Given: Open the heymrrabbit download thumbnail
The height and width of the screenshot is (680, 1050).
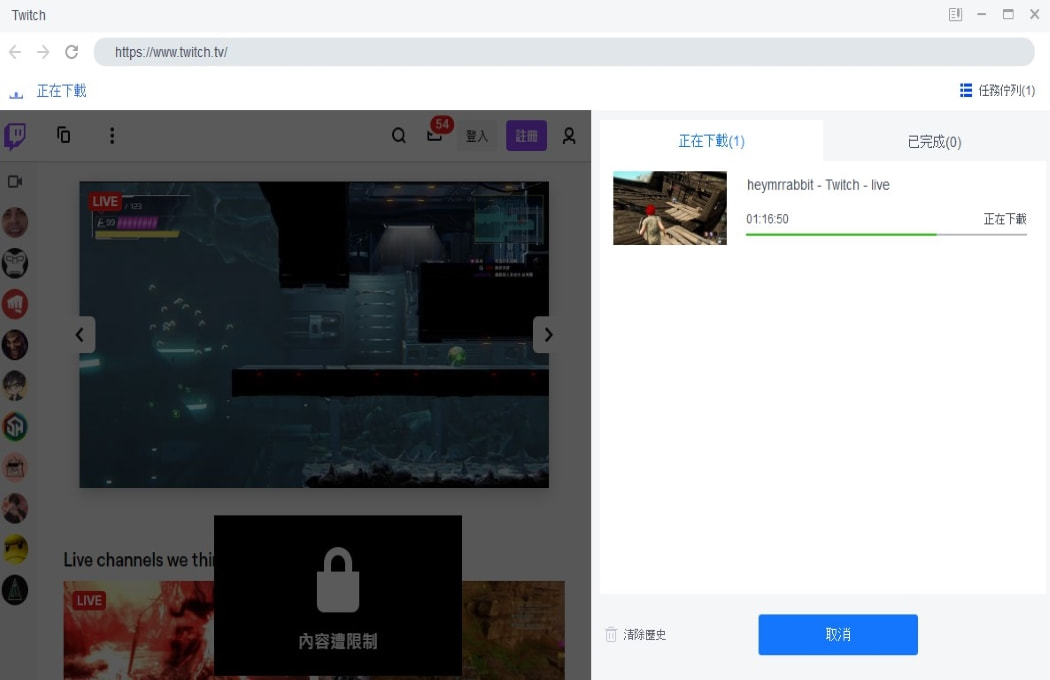Looking at the screenshot, I should [x=670, y=208].
